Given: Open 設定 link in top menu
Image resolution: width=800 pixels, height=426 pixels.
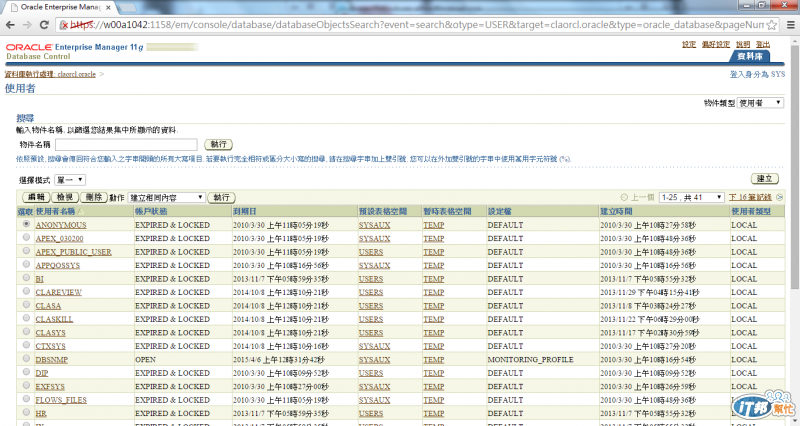Looking at the screenshot, I should coord(689,44).
